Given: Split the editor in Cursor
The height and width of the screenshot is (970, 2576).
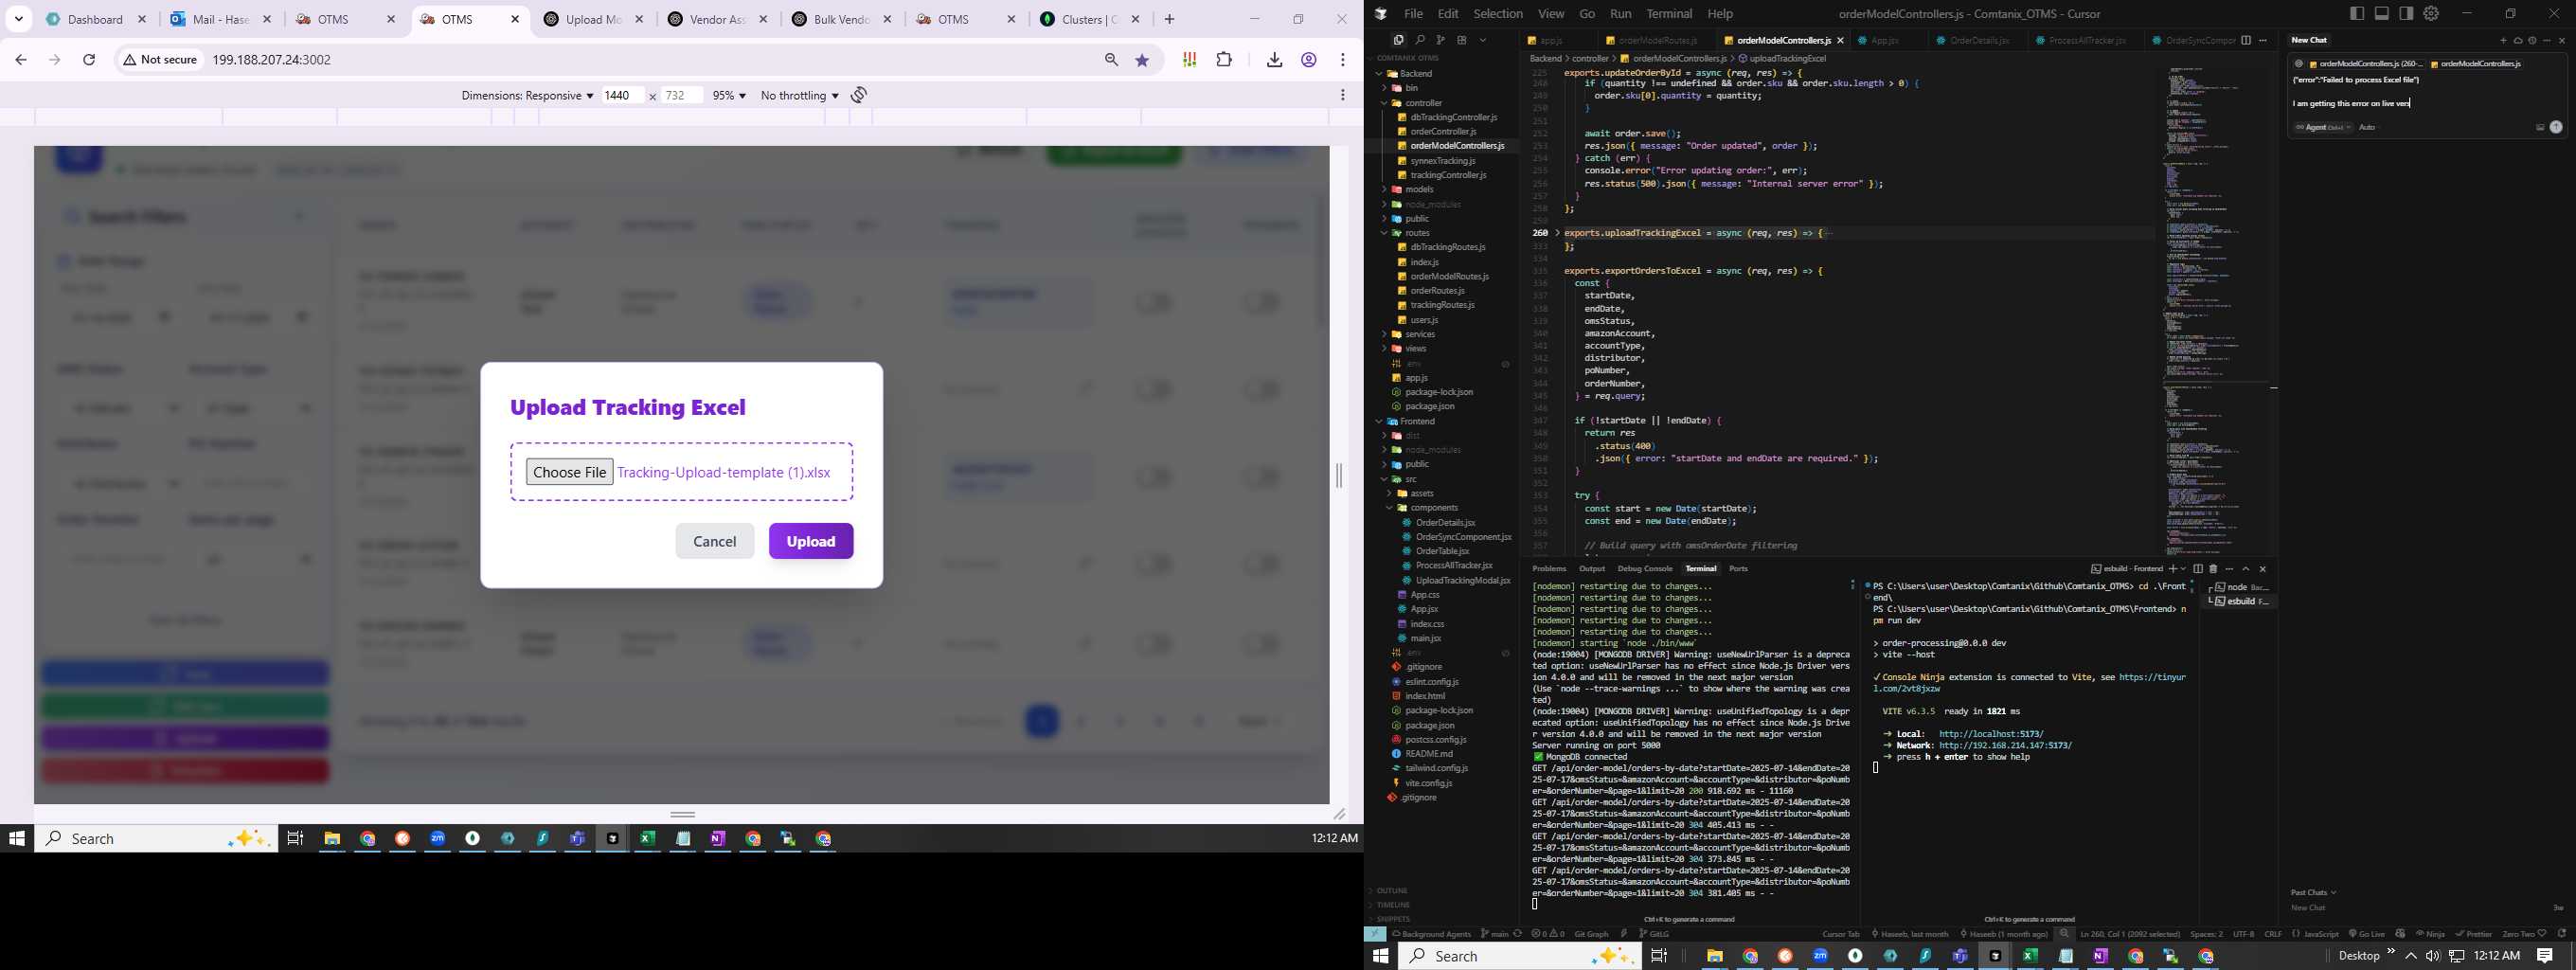Looking at the screenshot, I should click(2246, 40).
